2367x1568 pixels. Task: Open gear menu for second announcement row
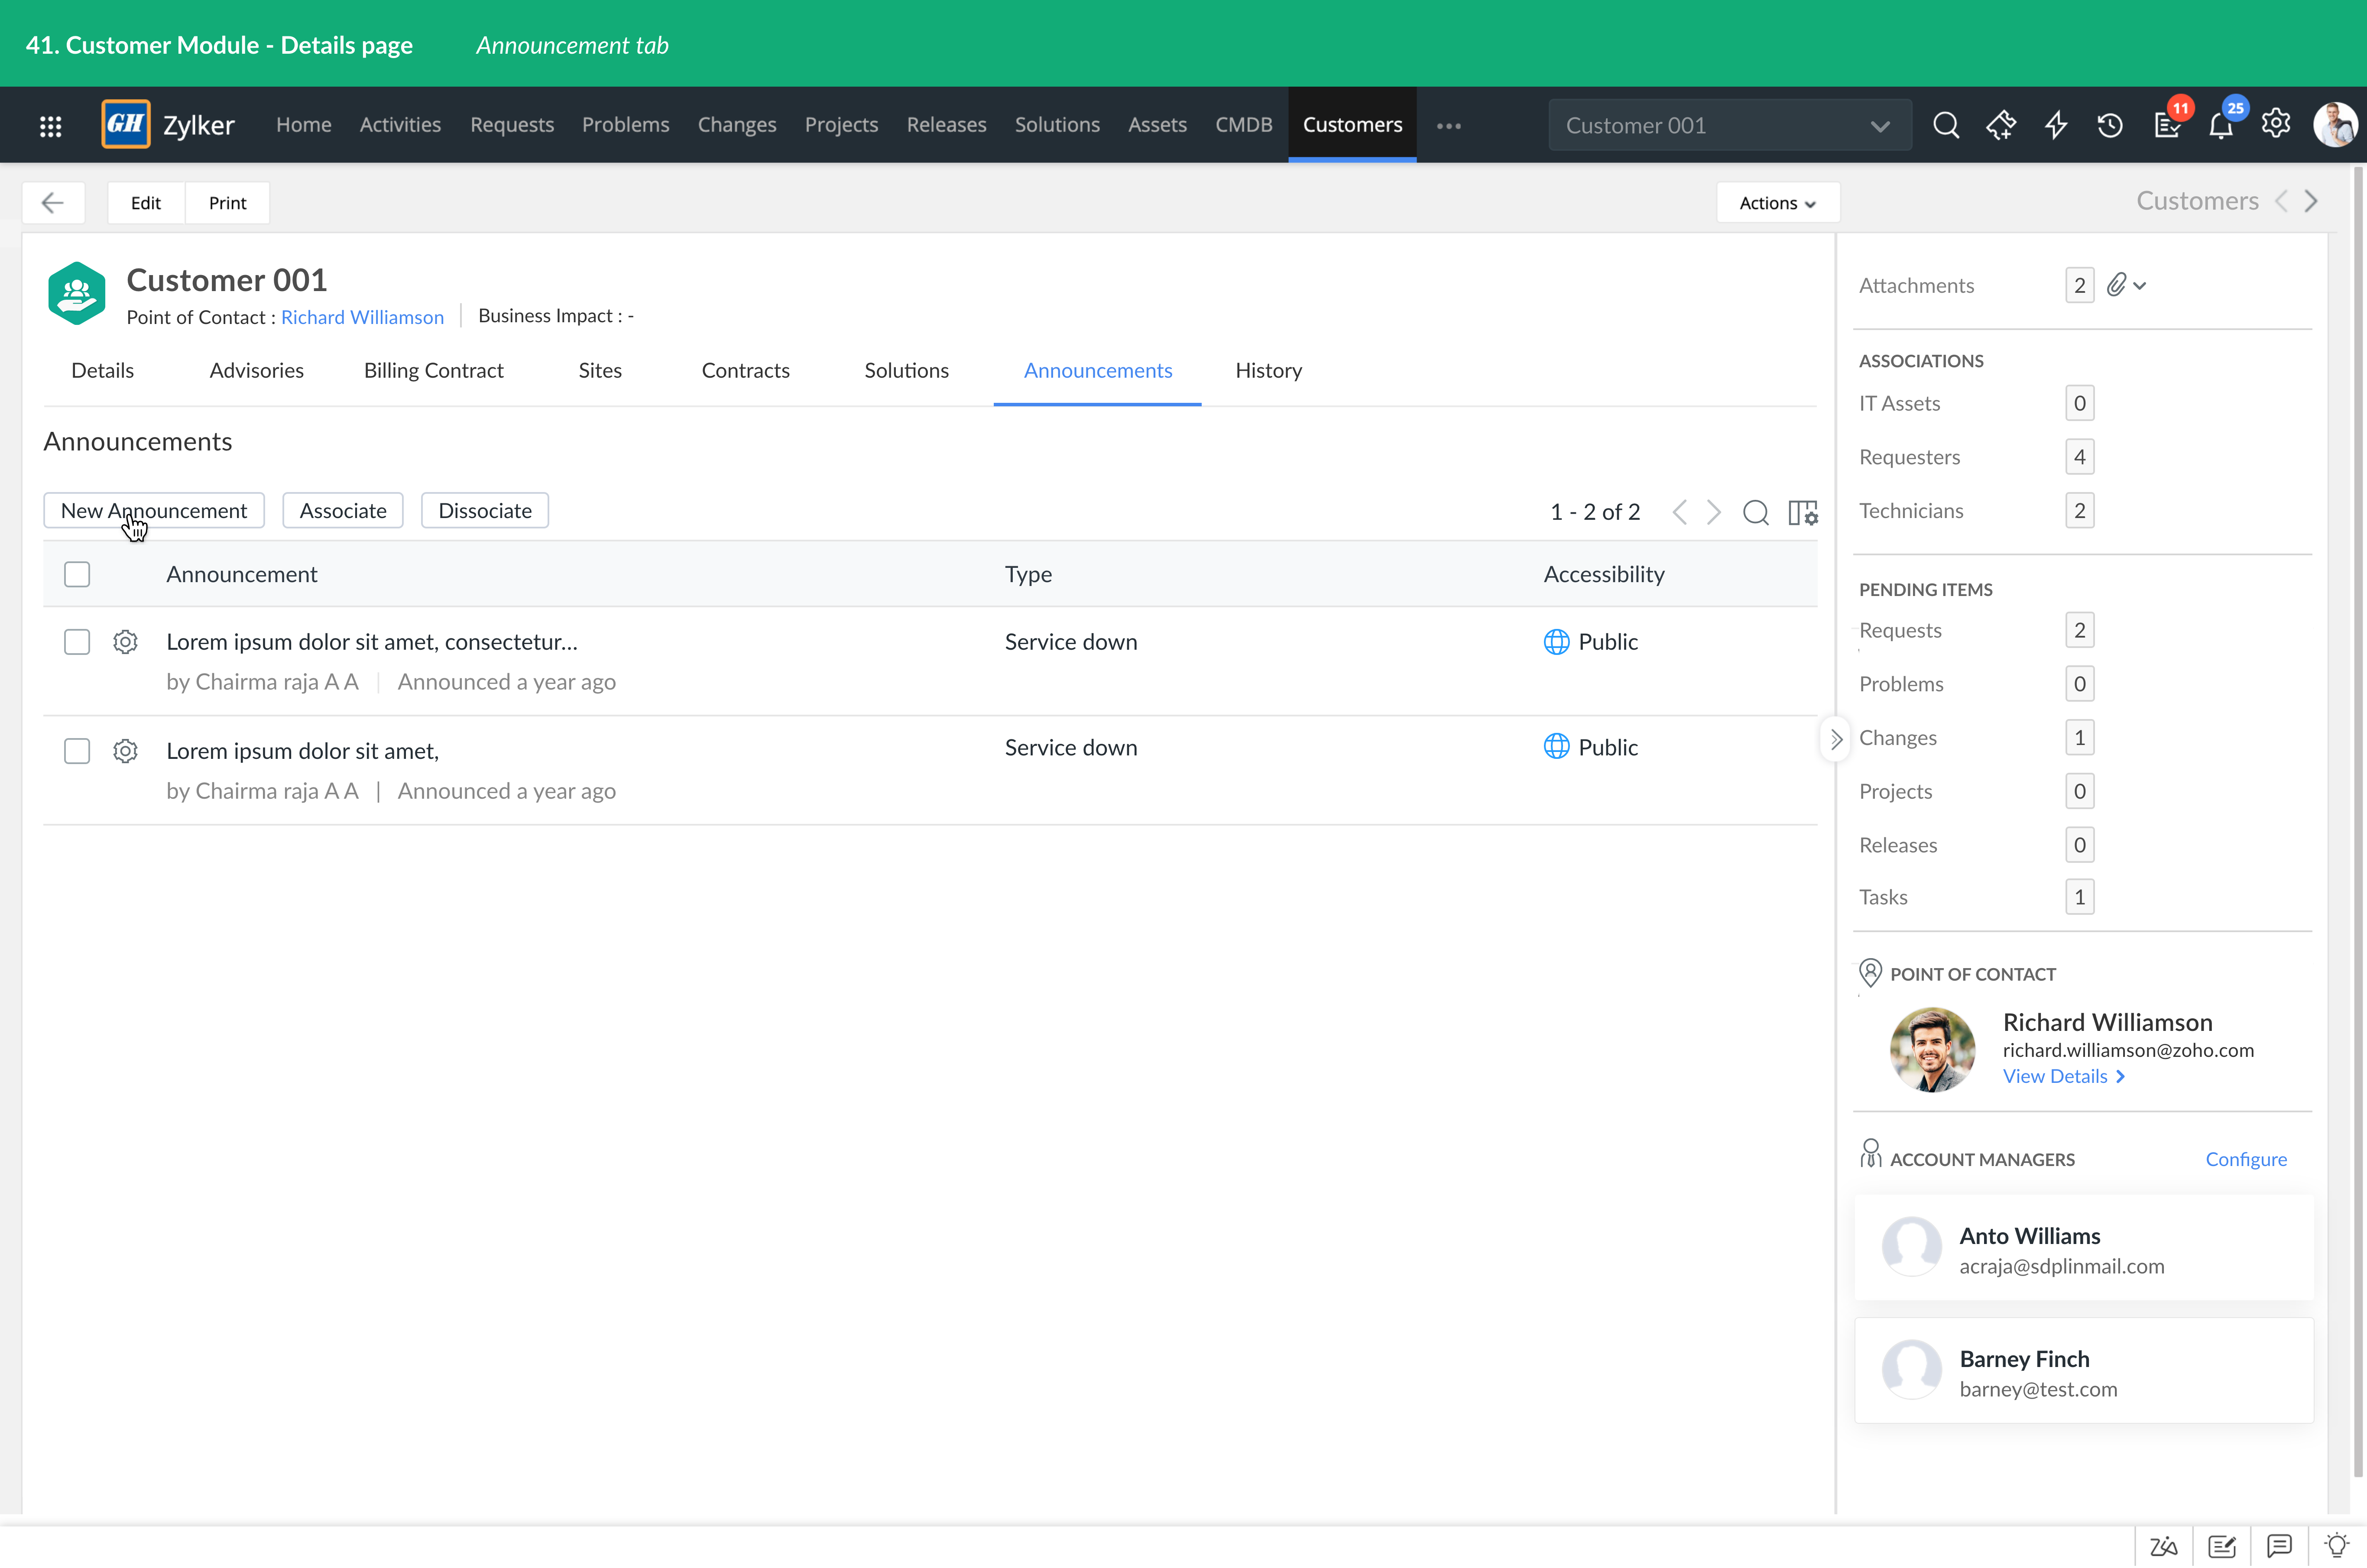[x=125, y=751]
